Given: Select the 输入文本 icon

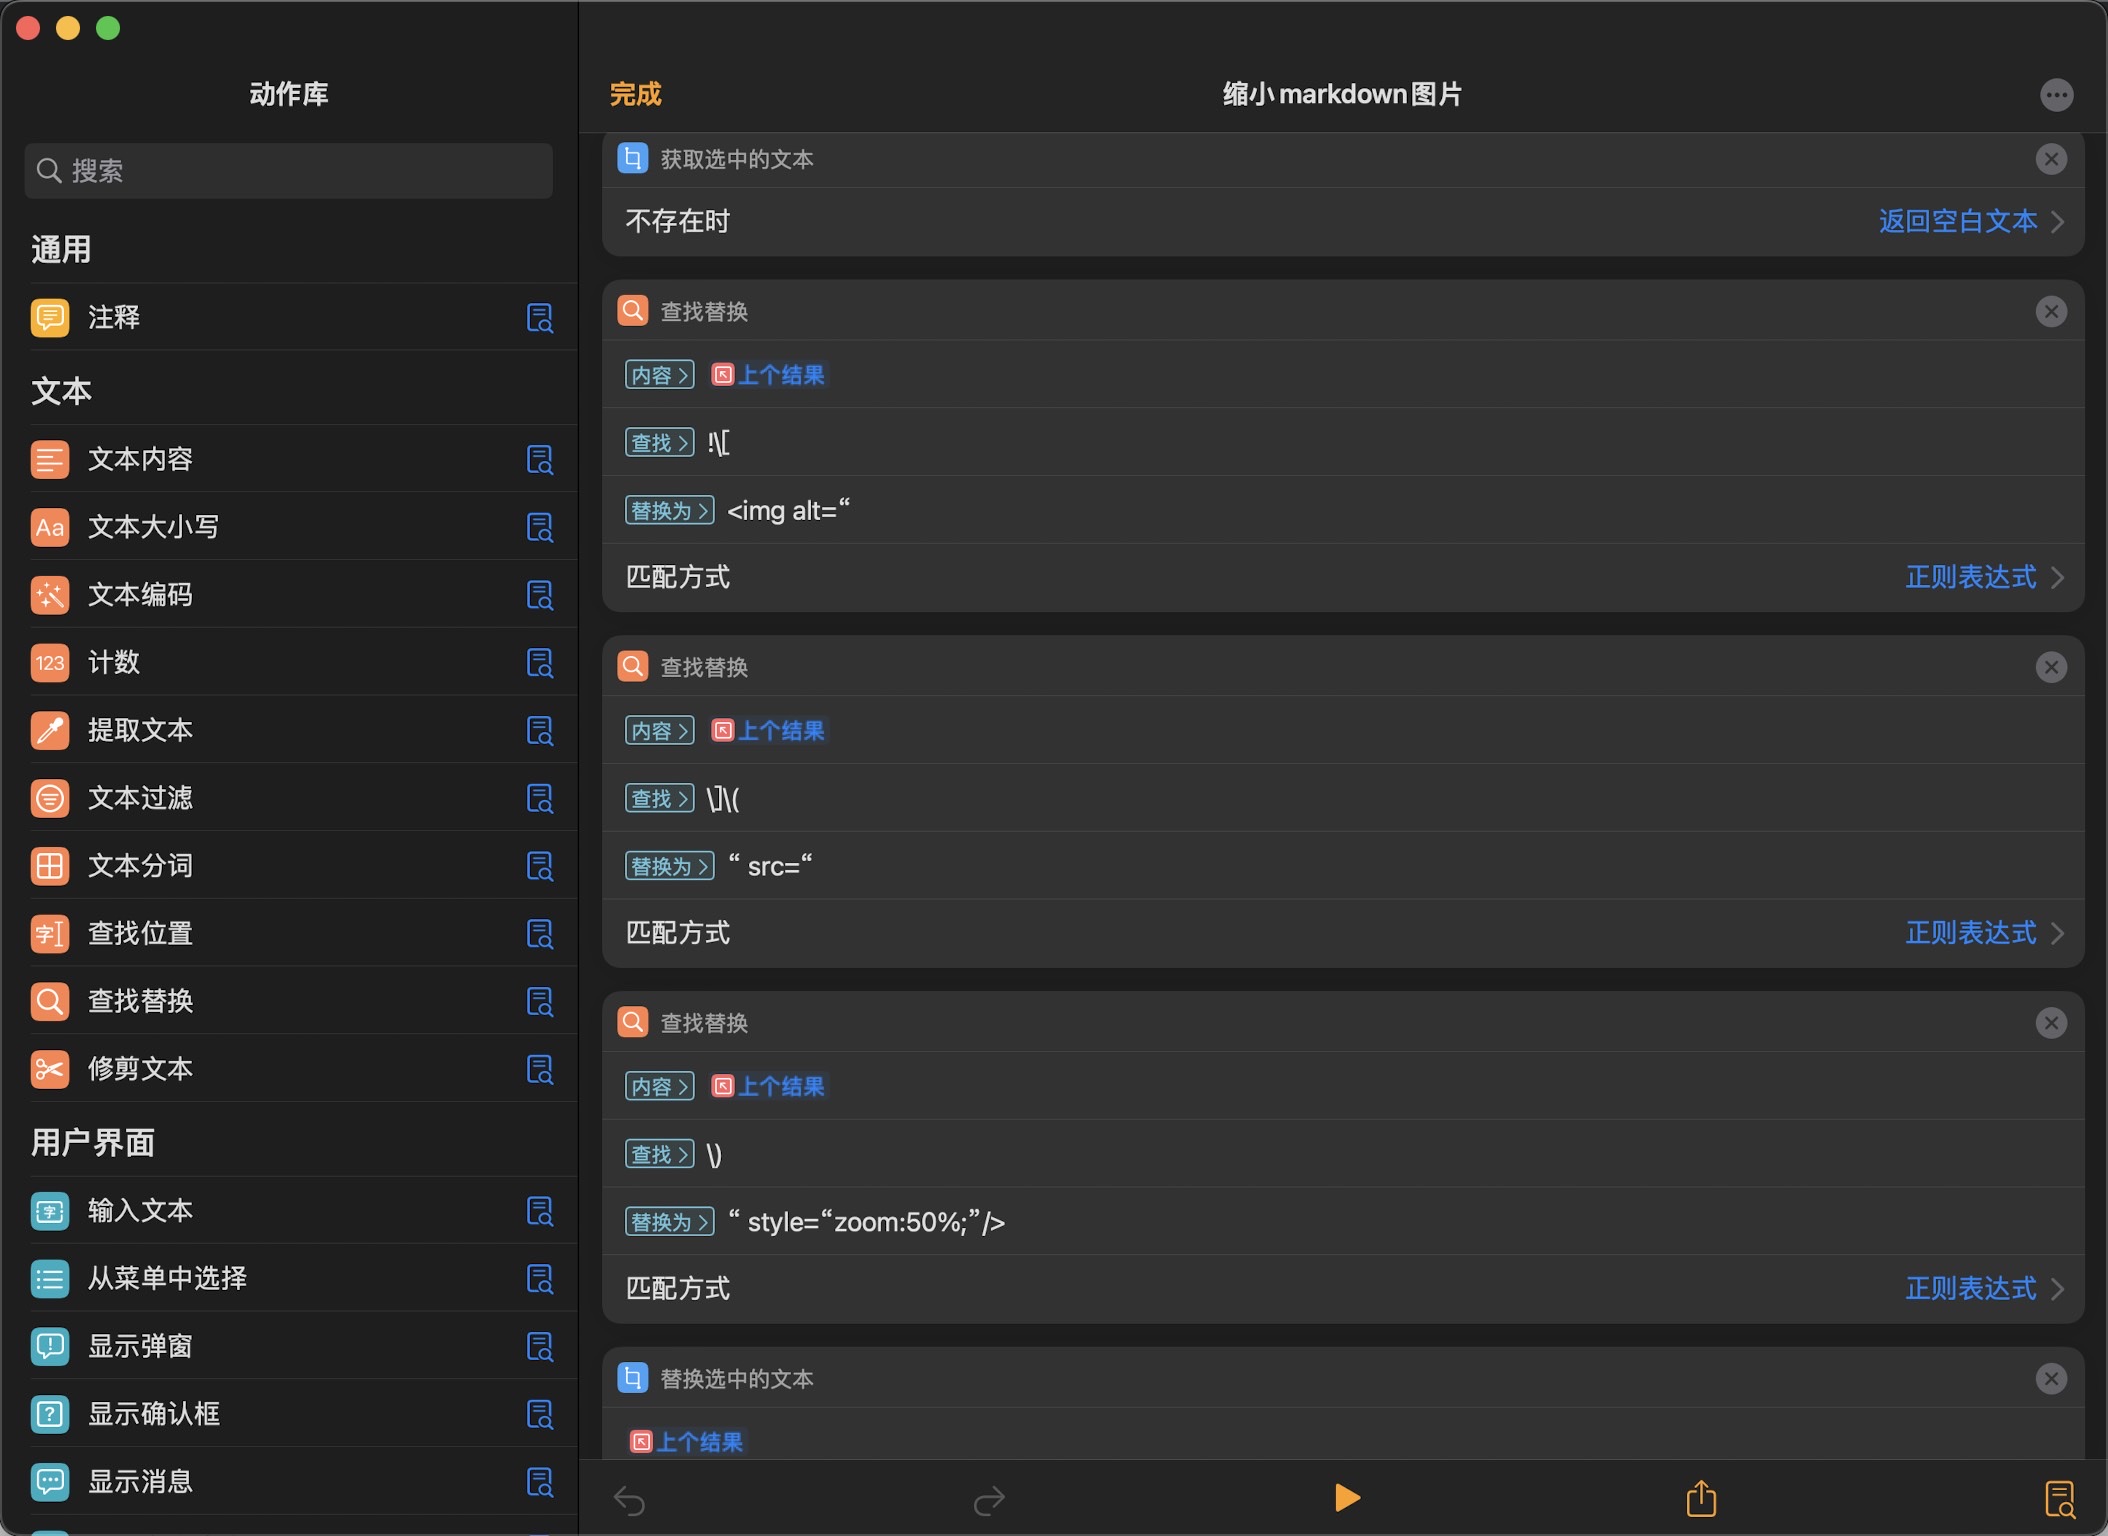Looking at the screenshot, I should [50, 1211].
